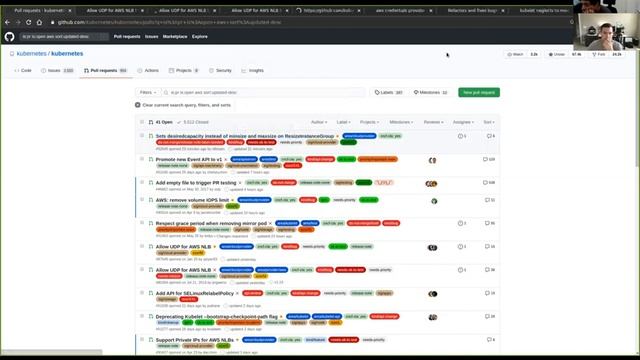Viewport: 640px width, 360px height.
Task: Click reviewer avatars on Promote new Event API row
Action: [432, 160]
